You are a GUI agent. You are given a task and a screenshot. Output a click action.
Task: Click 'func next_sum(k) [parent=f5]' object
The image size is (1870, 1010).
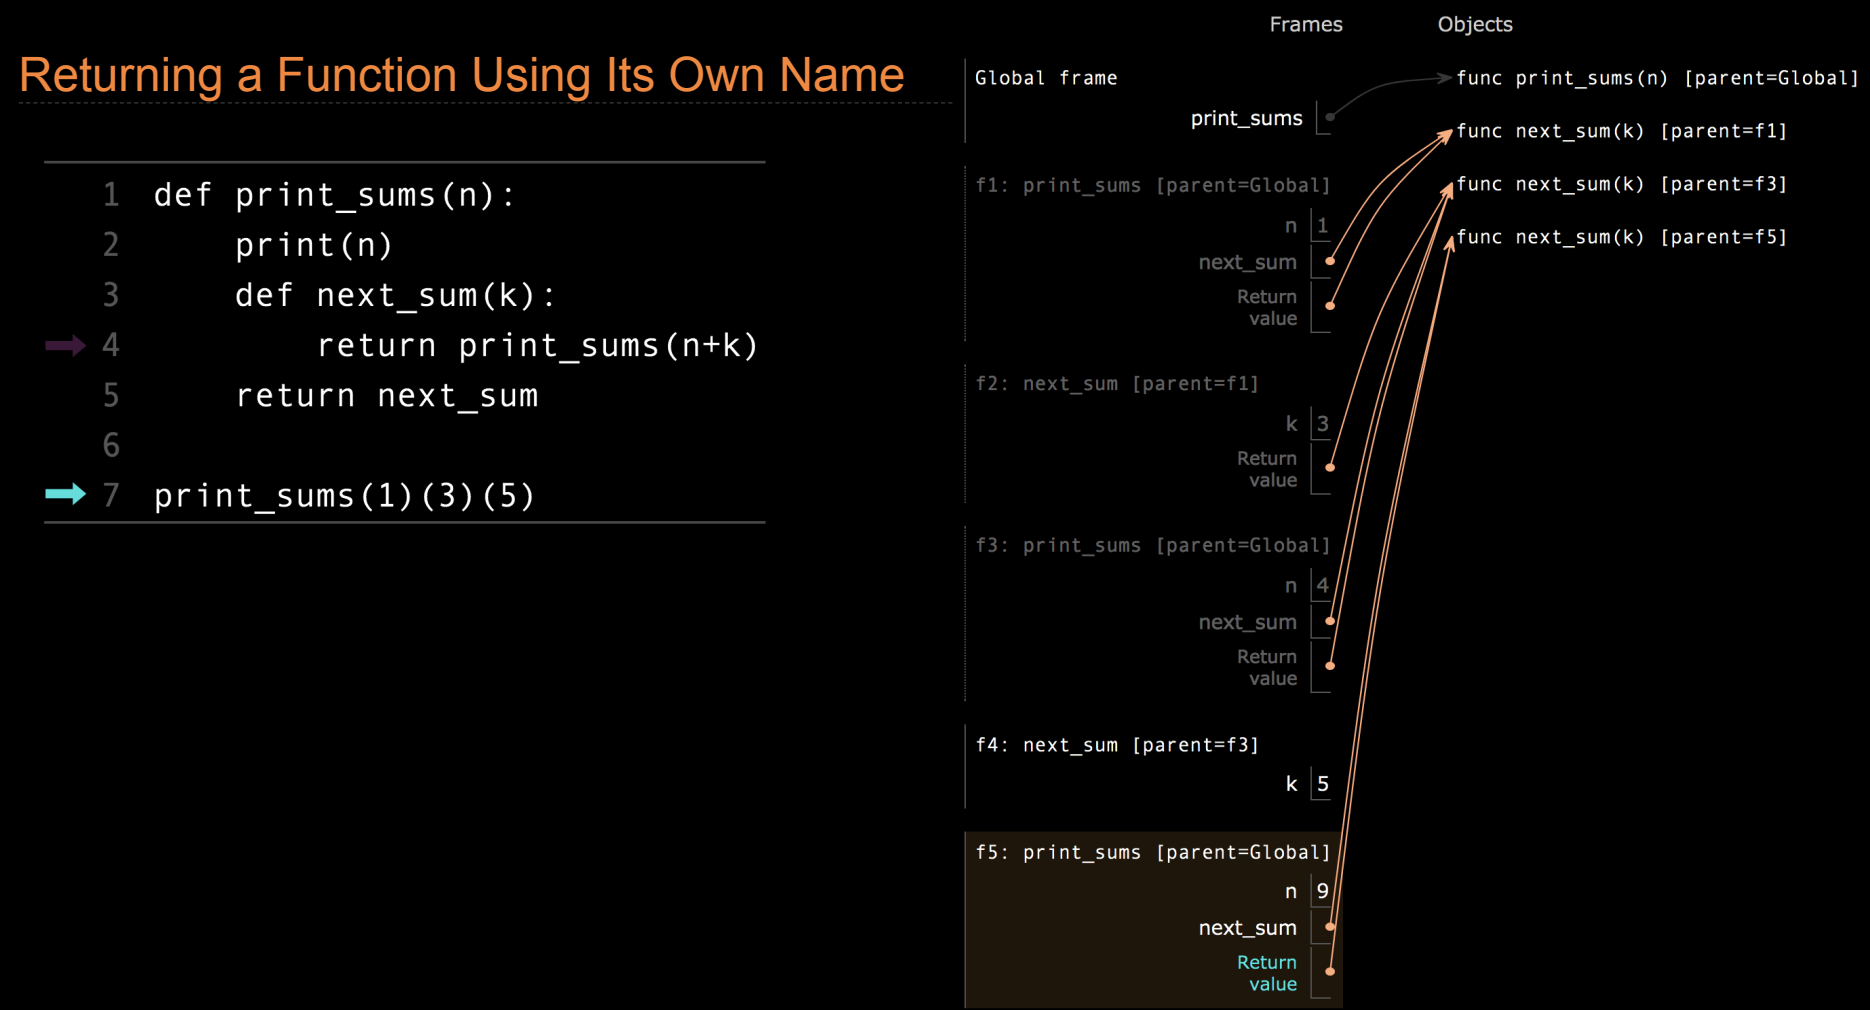pos(1621,237)
